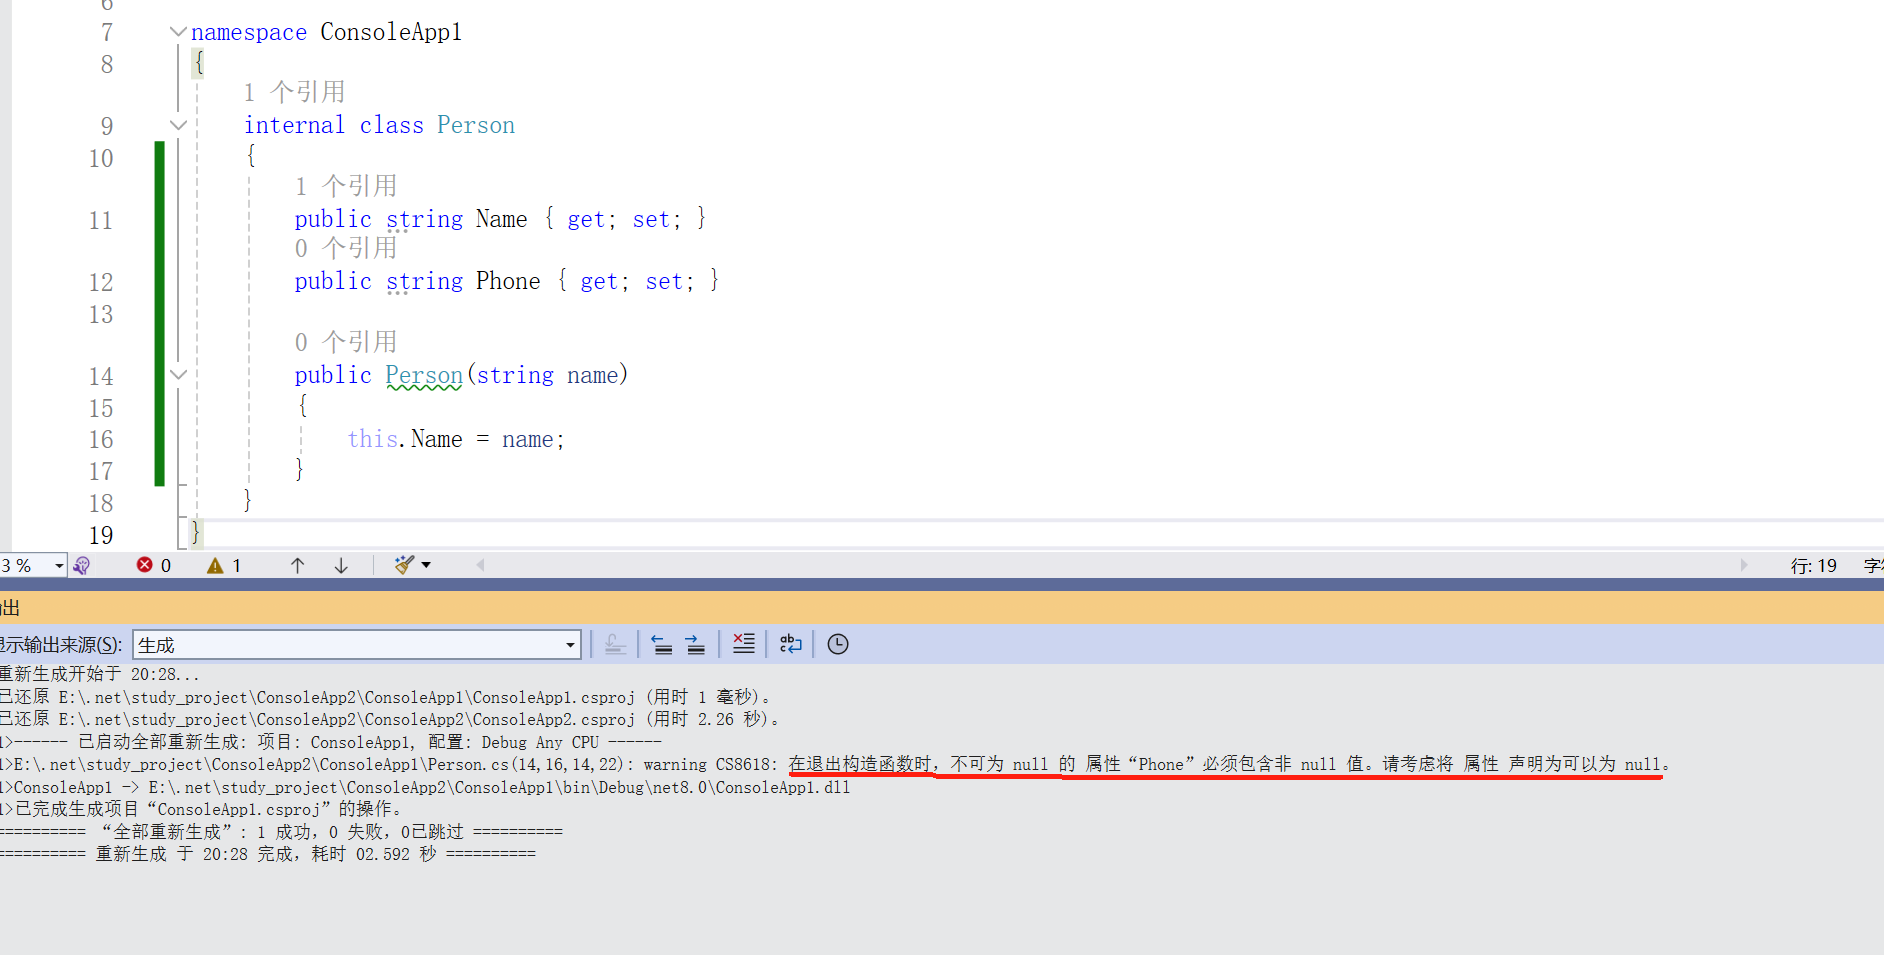Click the rebuild summary line with 1 成功

pos(282,832)
